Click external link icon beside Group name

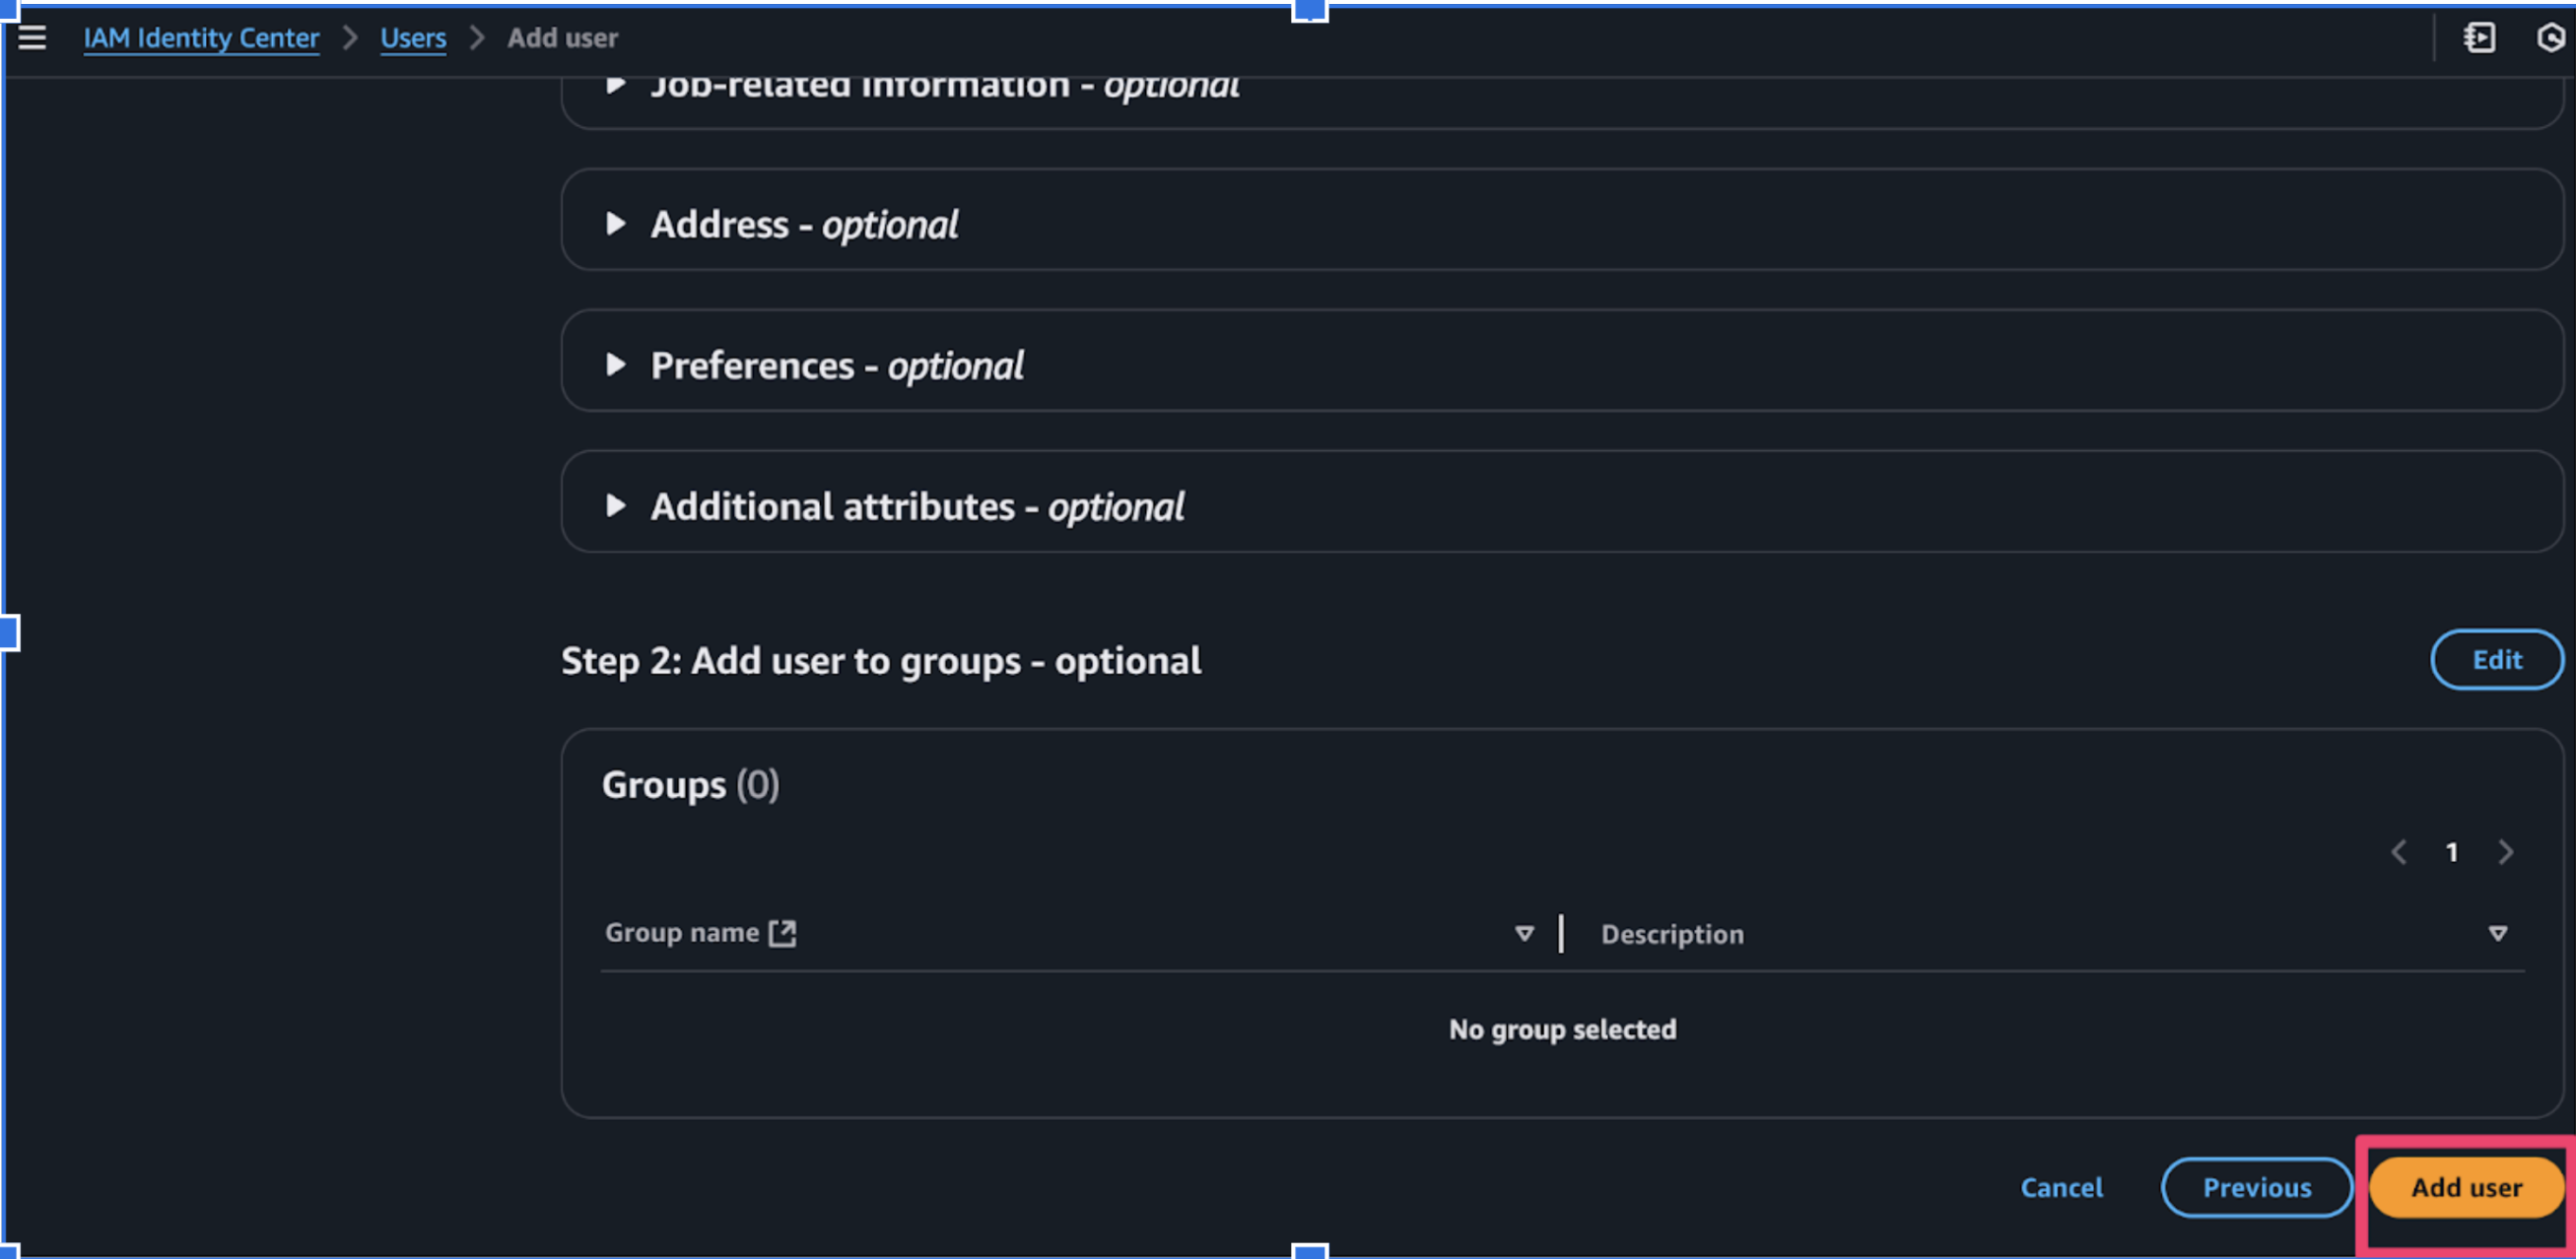click(782, 933)
